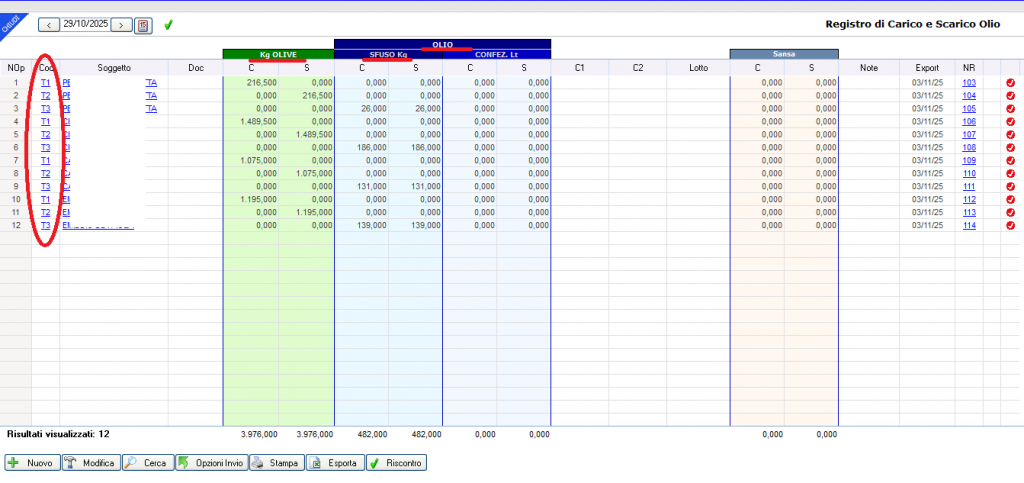
Task: Click the date field showing 29/10/2025
Action: (86, 24)
